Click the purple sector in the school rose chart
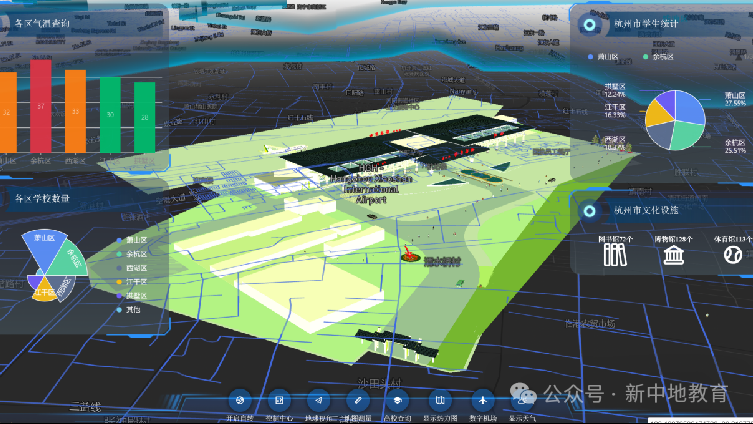The width and height of the screenshot is (753, 424). 36,281
